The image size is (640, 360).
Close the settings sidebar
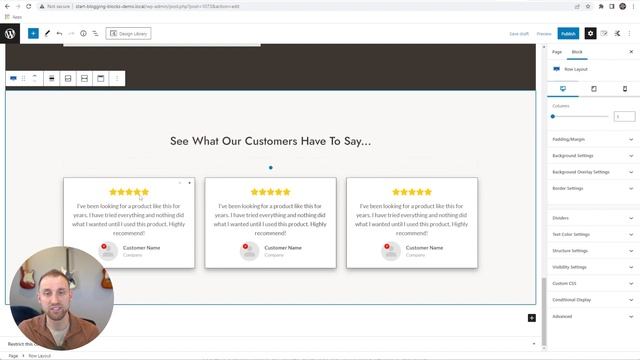click(x=631, y=52)
